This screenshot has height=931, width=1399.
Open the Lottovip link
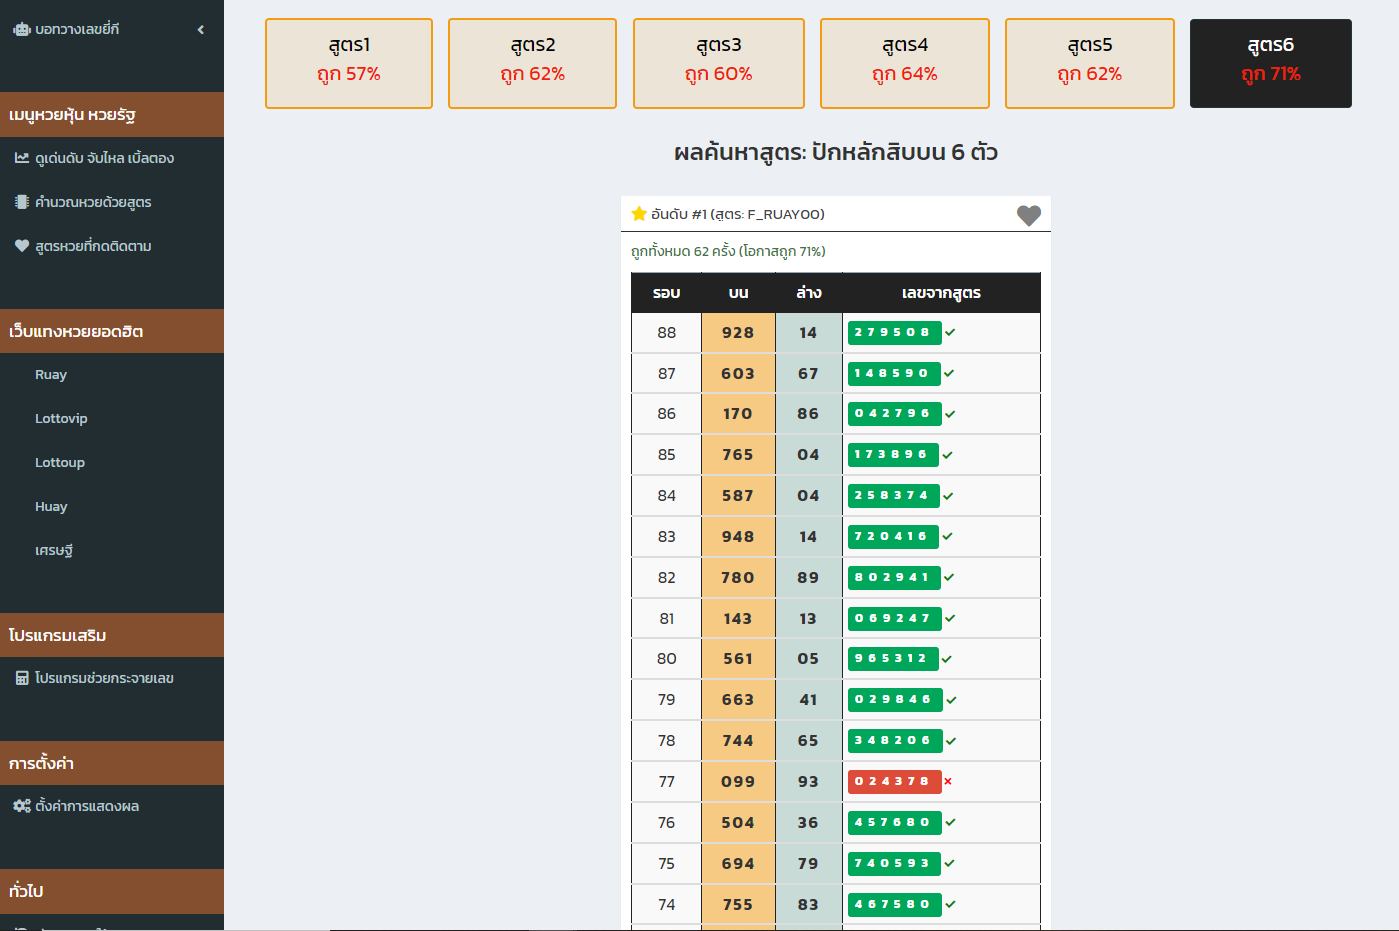(61, 419)
